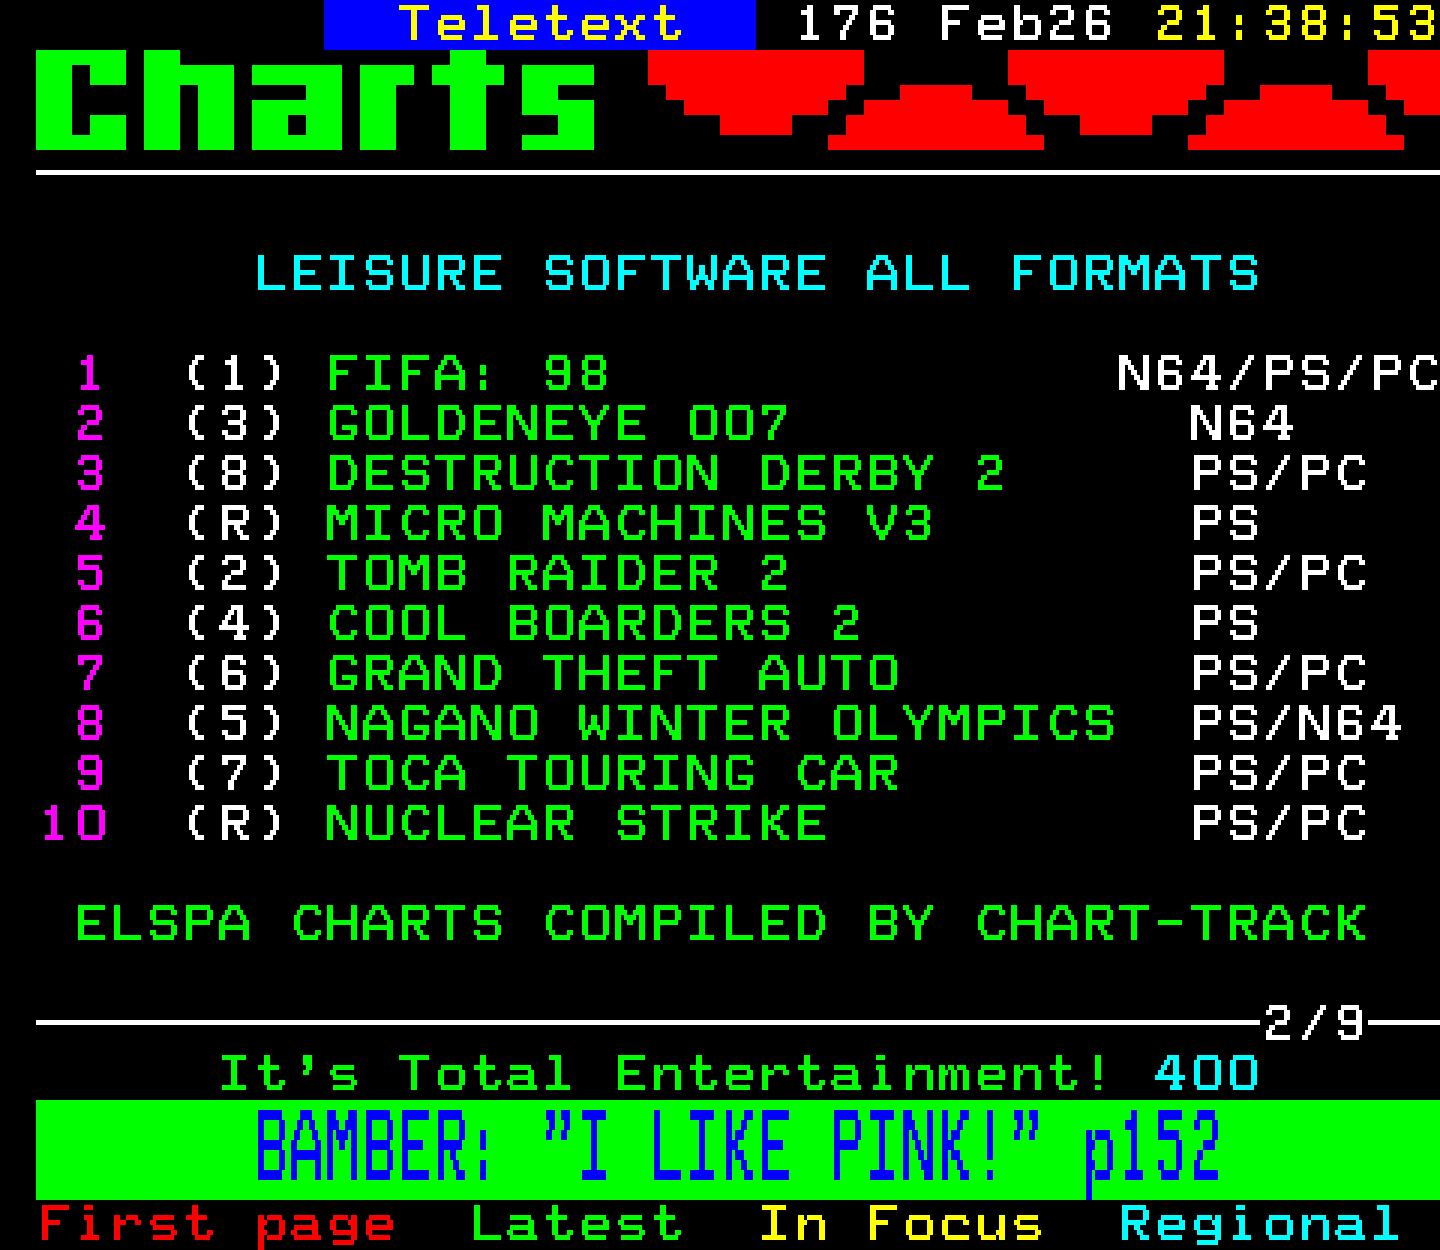This screenshot has width=1440, height=1250.
Task: Click the green Charts title
Action: (x=316, y=100)
